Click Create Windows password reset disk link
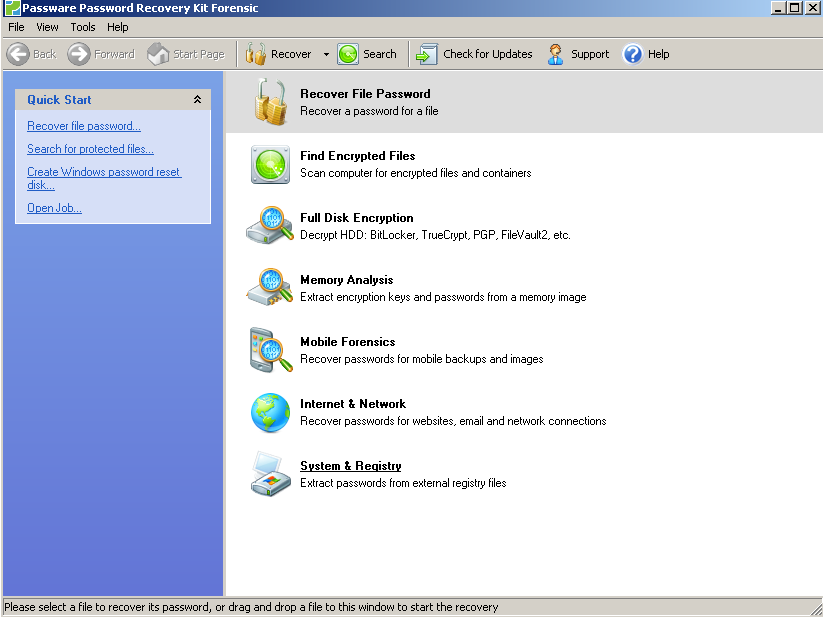 pyautogui.click(x=103, y=172)
